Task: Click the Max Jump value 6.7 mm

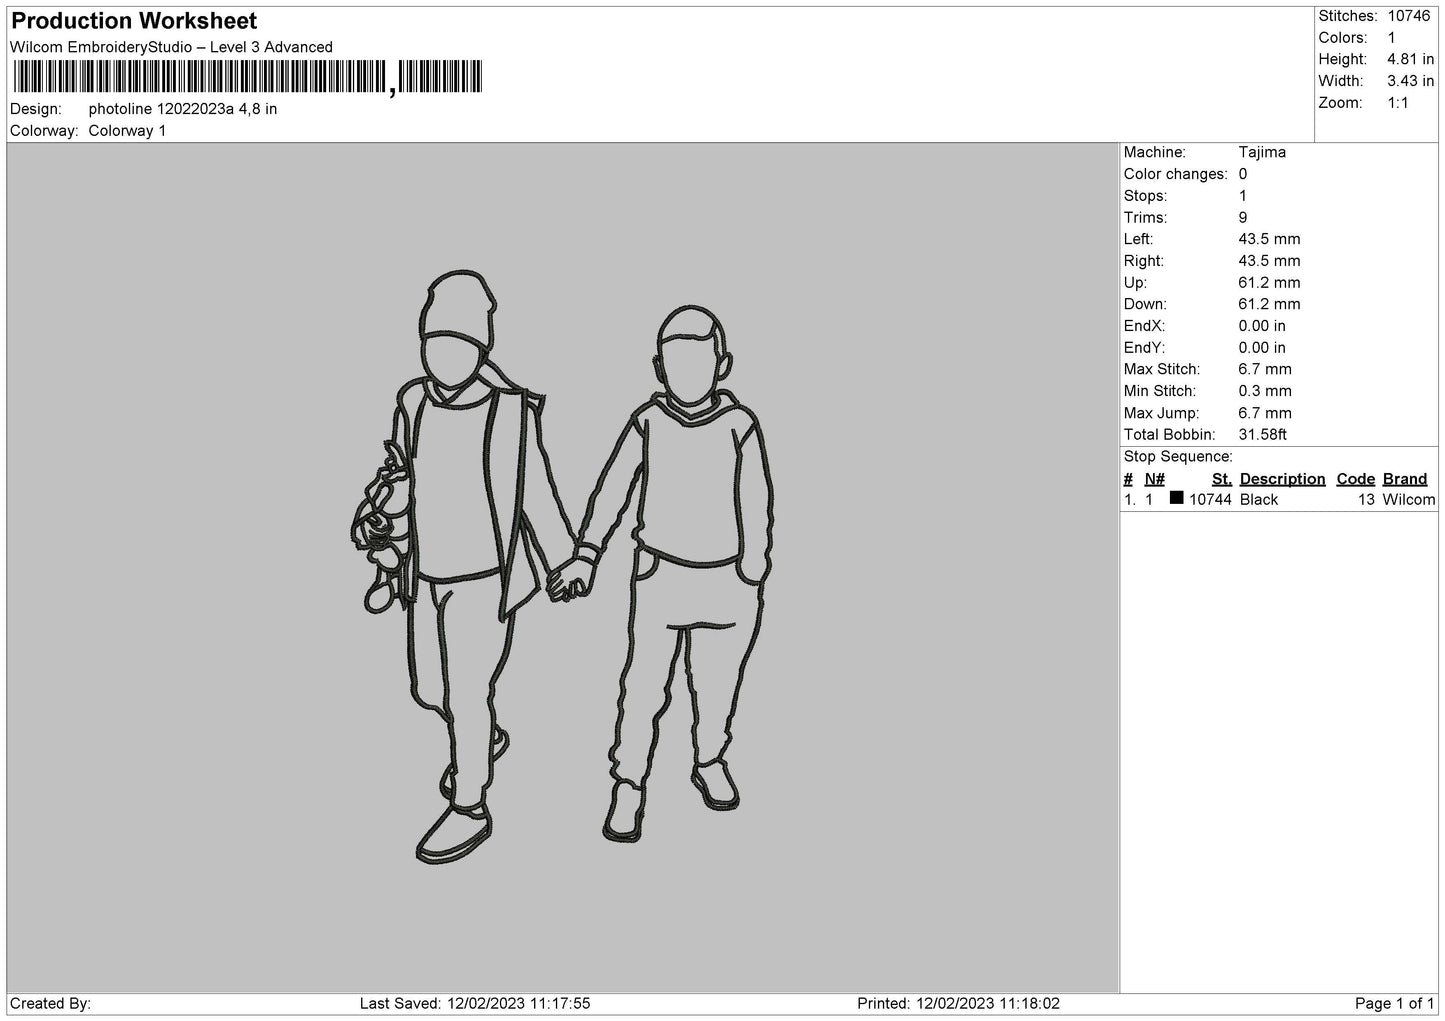Action: pyautogui.click(x=1265, y=413)
